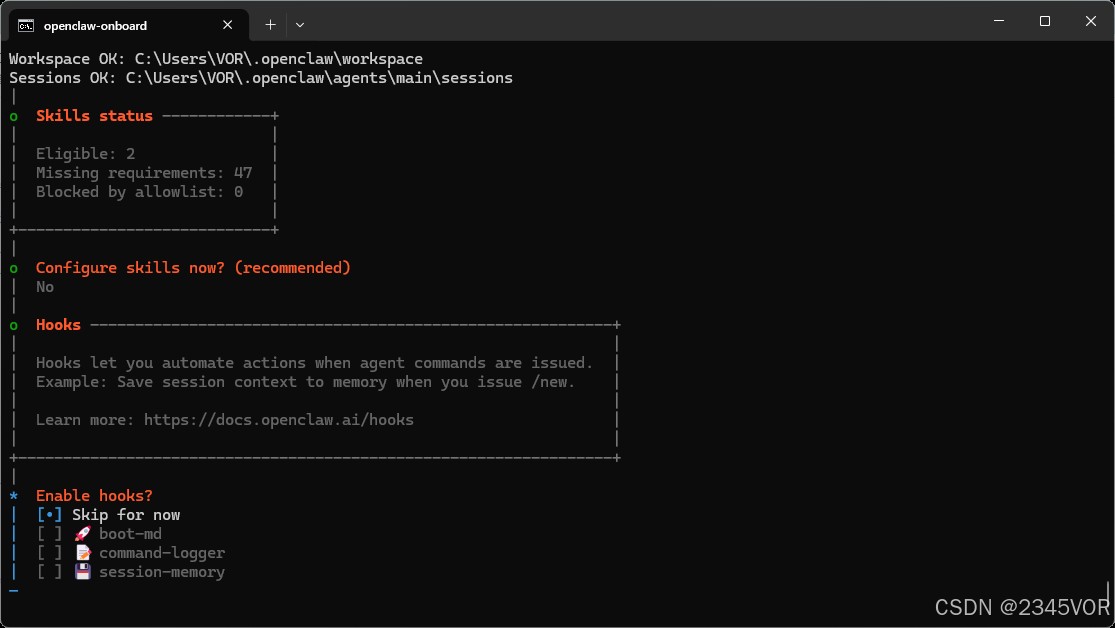Open the docs.openclaw.ai/hooks link
This screenshot has width=1115, height=628.
coord(279,420)
